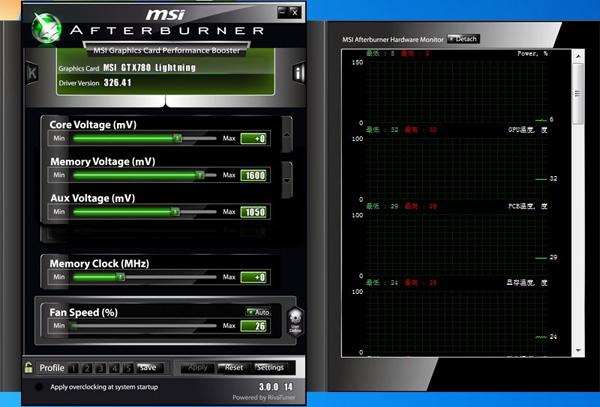Click the Memory Clock +0 value field
Image resolution: width=600 pixels, height=407 pixels.
pos(254,277)
